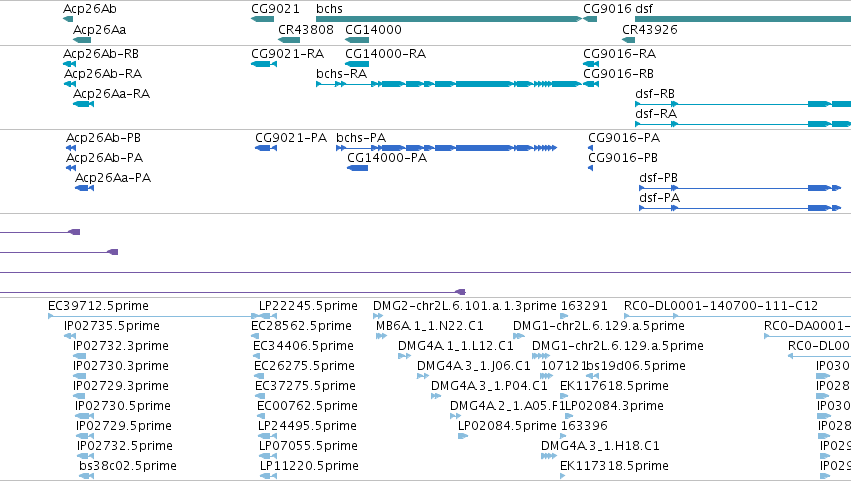
Task: Select the bchs-PA coding sequence glyph
Action: 447,148
